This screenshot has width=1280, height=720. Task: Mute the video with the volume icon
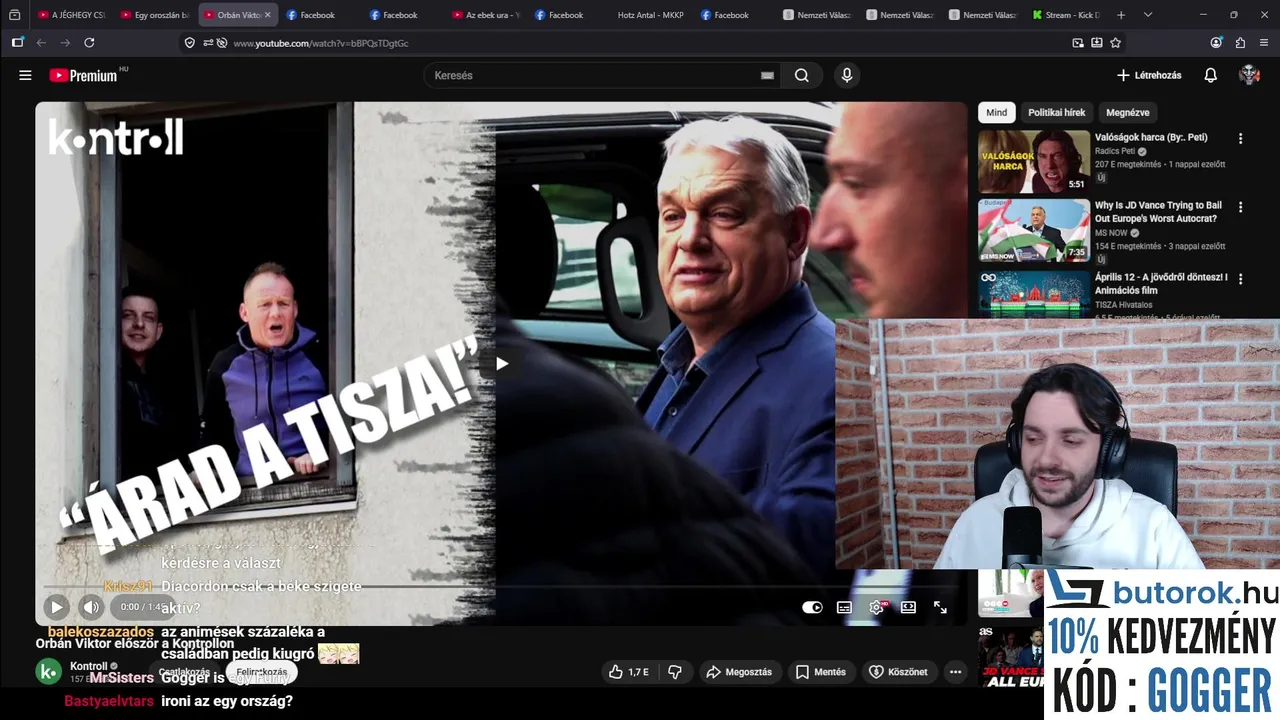point(91,607)
